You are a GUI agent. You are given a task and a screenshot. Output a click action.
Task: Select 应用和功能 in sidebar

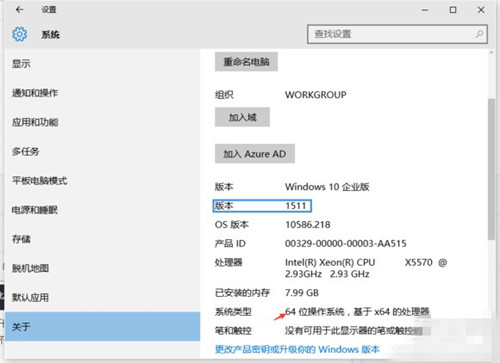[x=35, y=122]
